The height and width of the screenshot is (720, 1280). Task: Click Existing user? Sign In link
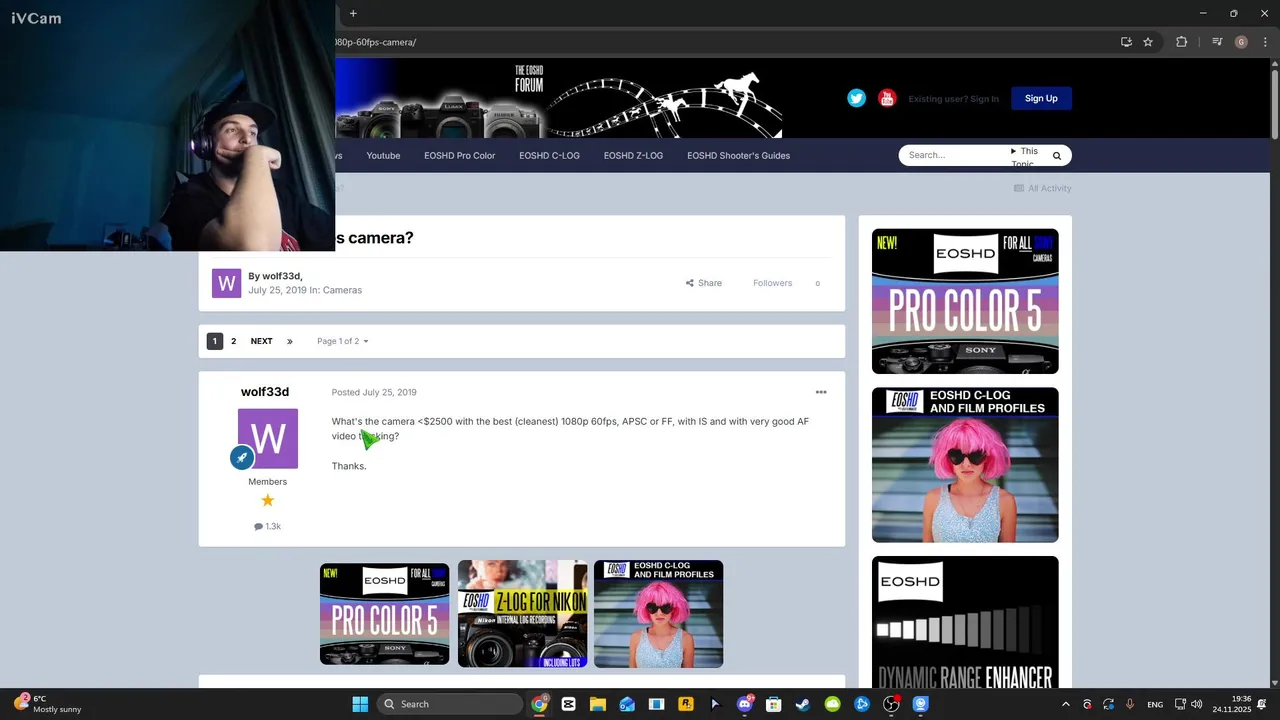(x=953, y=99)
